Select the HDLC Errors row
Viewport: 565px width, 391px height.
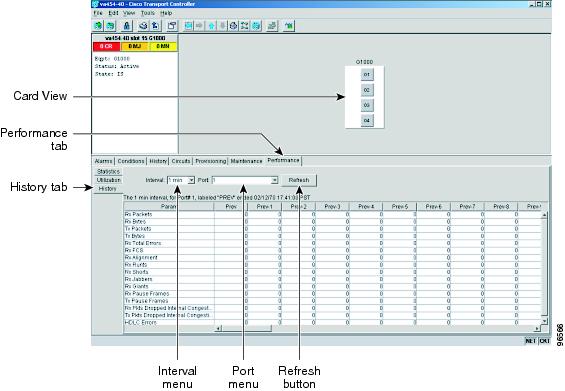(x=332, y=323)
